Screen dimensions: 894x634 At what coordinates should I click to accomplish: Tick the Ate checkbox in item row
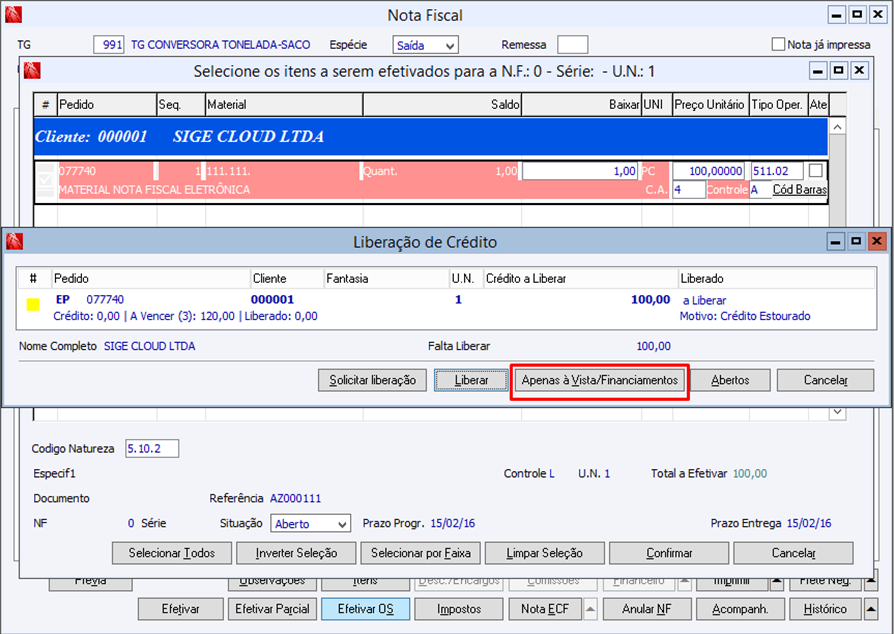pos(816,171)
